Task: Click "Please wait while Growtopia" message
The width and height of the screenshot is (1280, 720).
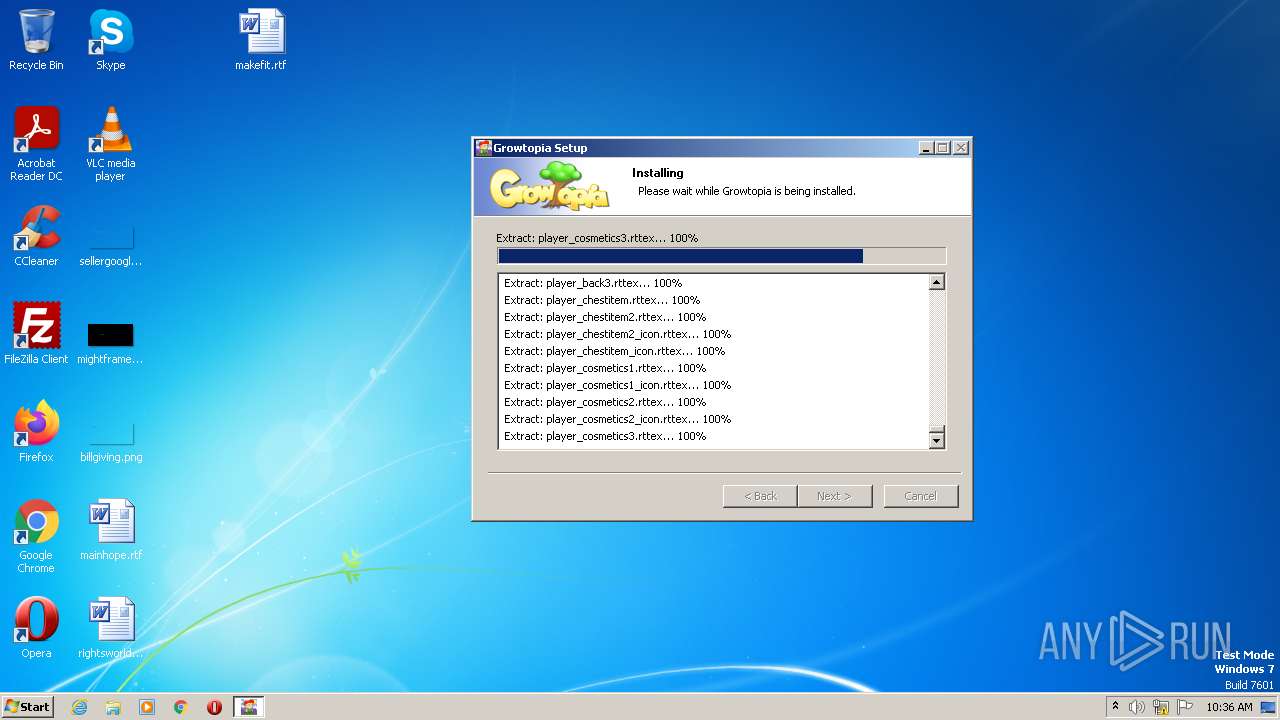Action: coord(747,191)
